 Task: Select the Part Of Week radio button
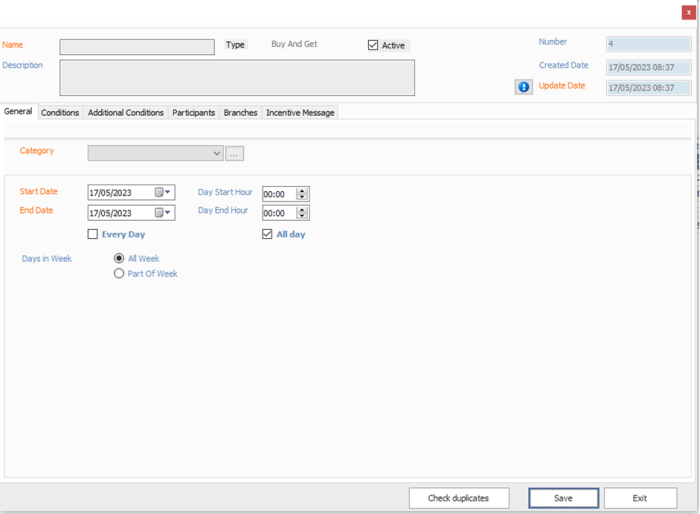pos(119,273)
